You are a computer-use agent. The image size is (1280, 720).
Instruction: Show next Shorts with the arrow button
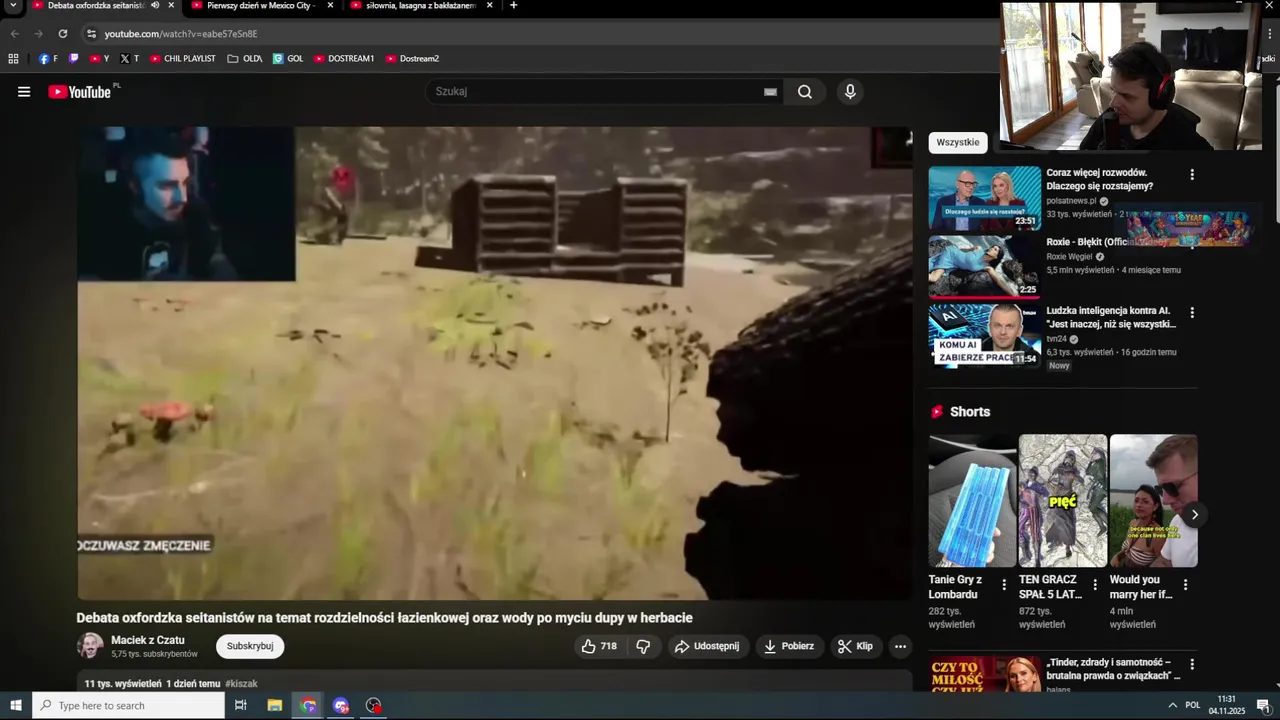coord(1194,515)
